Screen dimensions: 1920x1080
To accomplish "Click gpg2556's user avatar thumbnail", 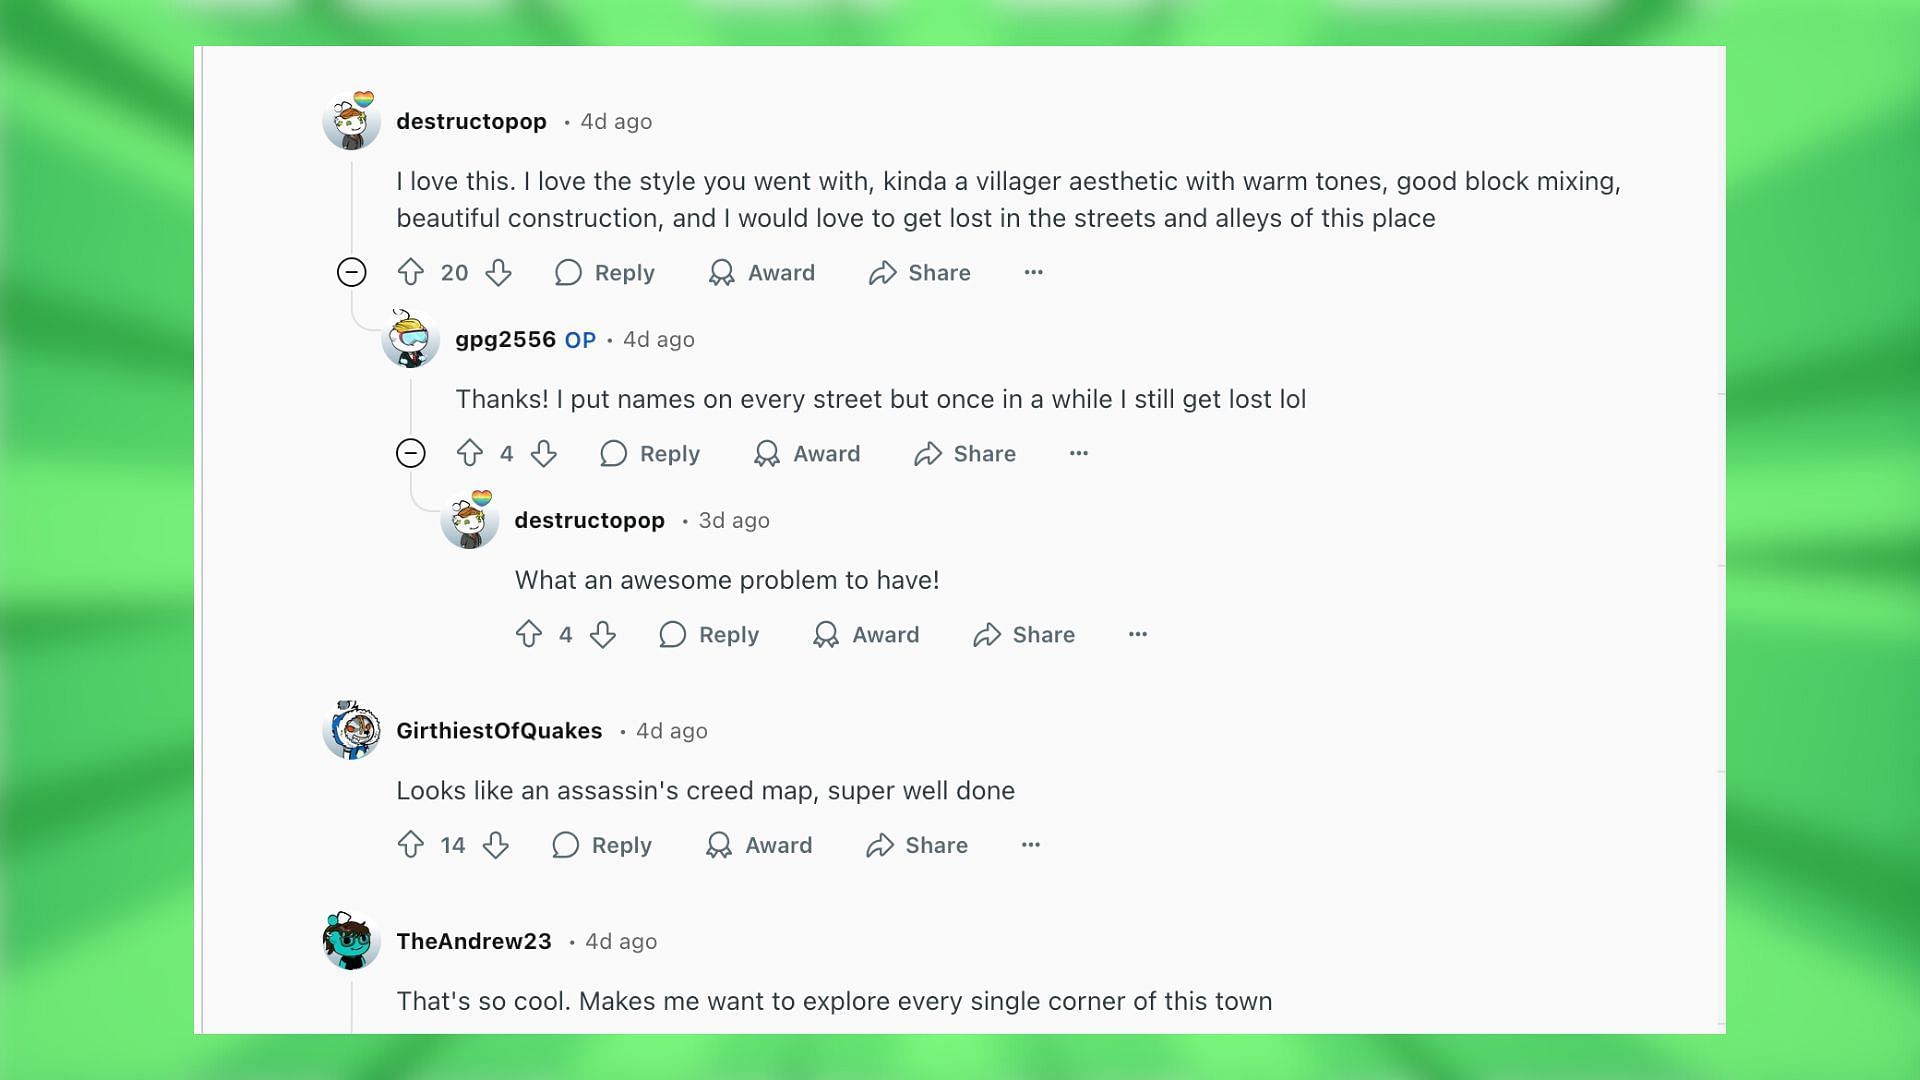I will 410,340.
